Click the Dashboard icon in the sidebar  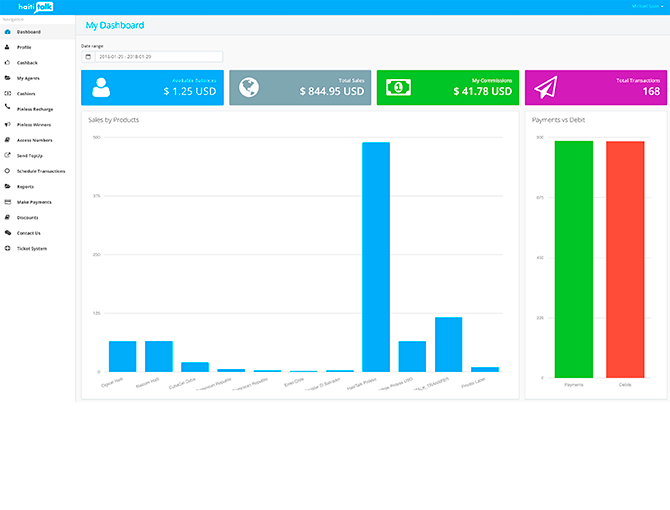(8, 32)
